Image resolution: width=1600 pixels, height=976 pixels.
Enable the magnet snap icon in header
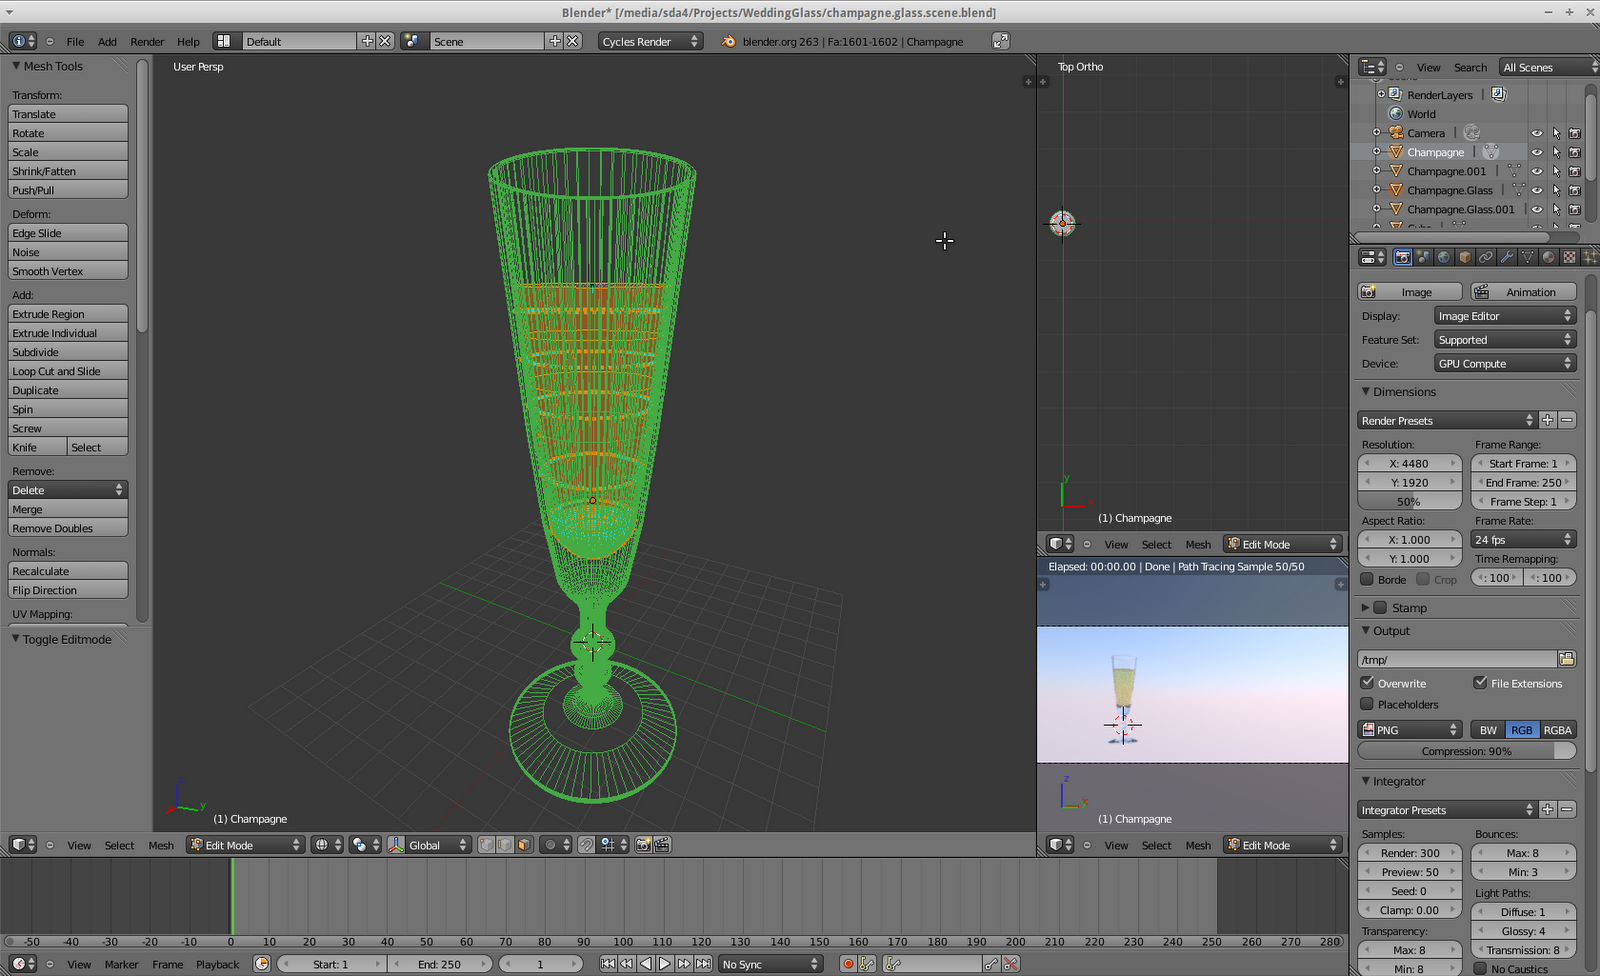click(585, 844)
